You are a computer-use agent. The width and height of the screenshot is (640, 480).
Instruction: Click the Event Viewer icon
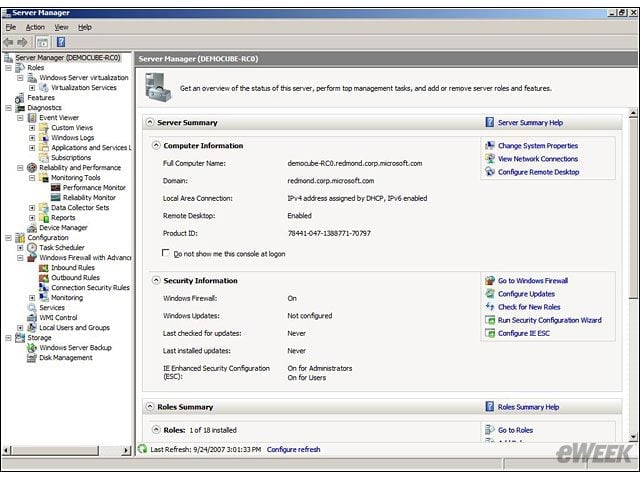coord(32,118)
